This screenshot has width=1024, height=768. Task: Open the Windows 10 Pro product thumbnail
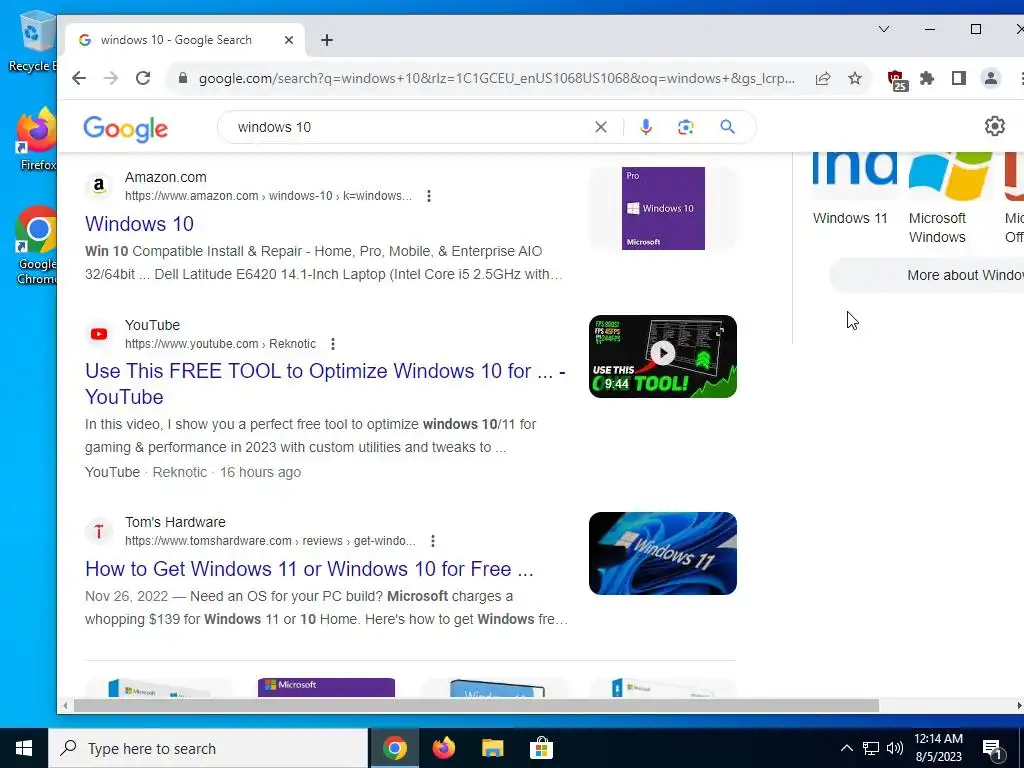point(663,208)
